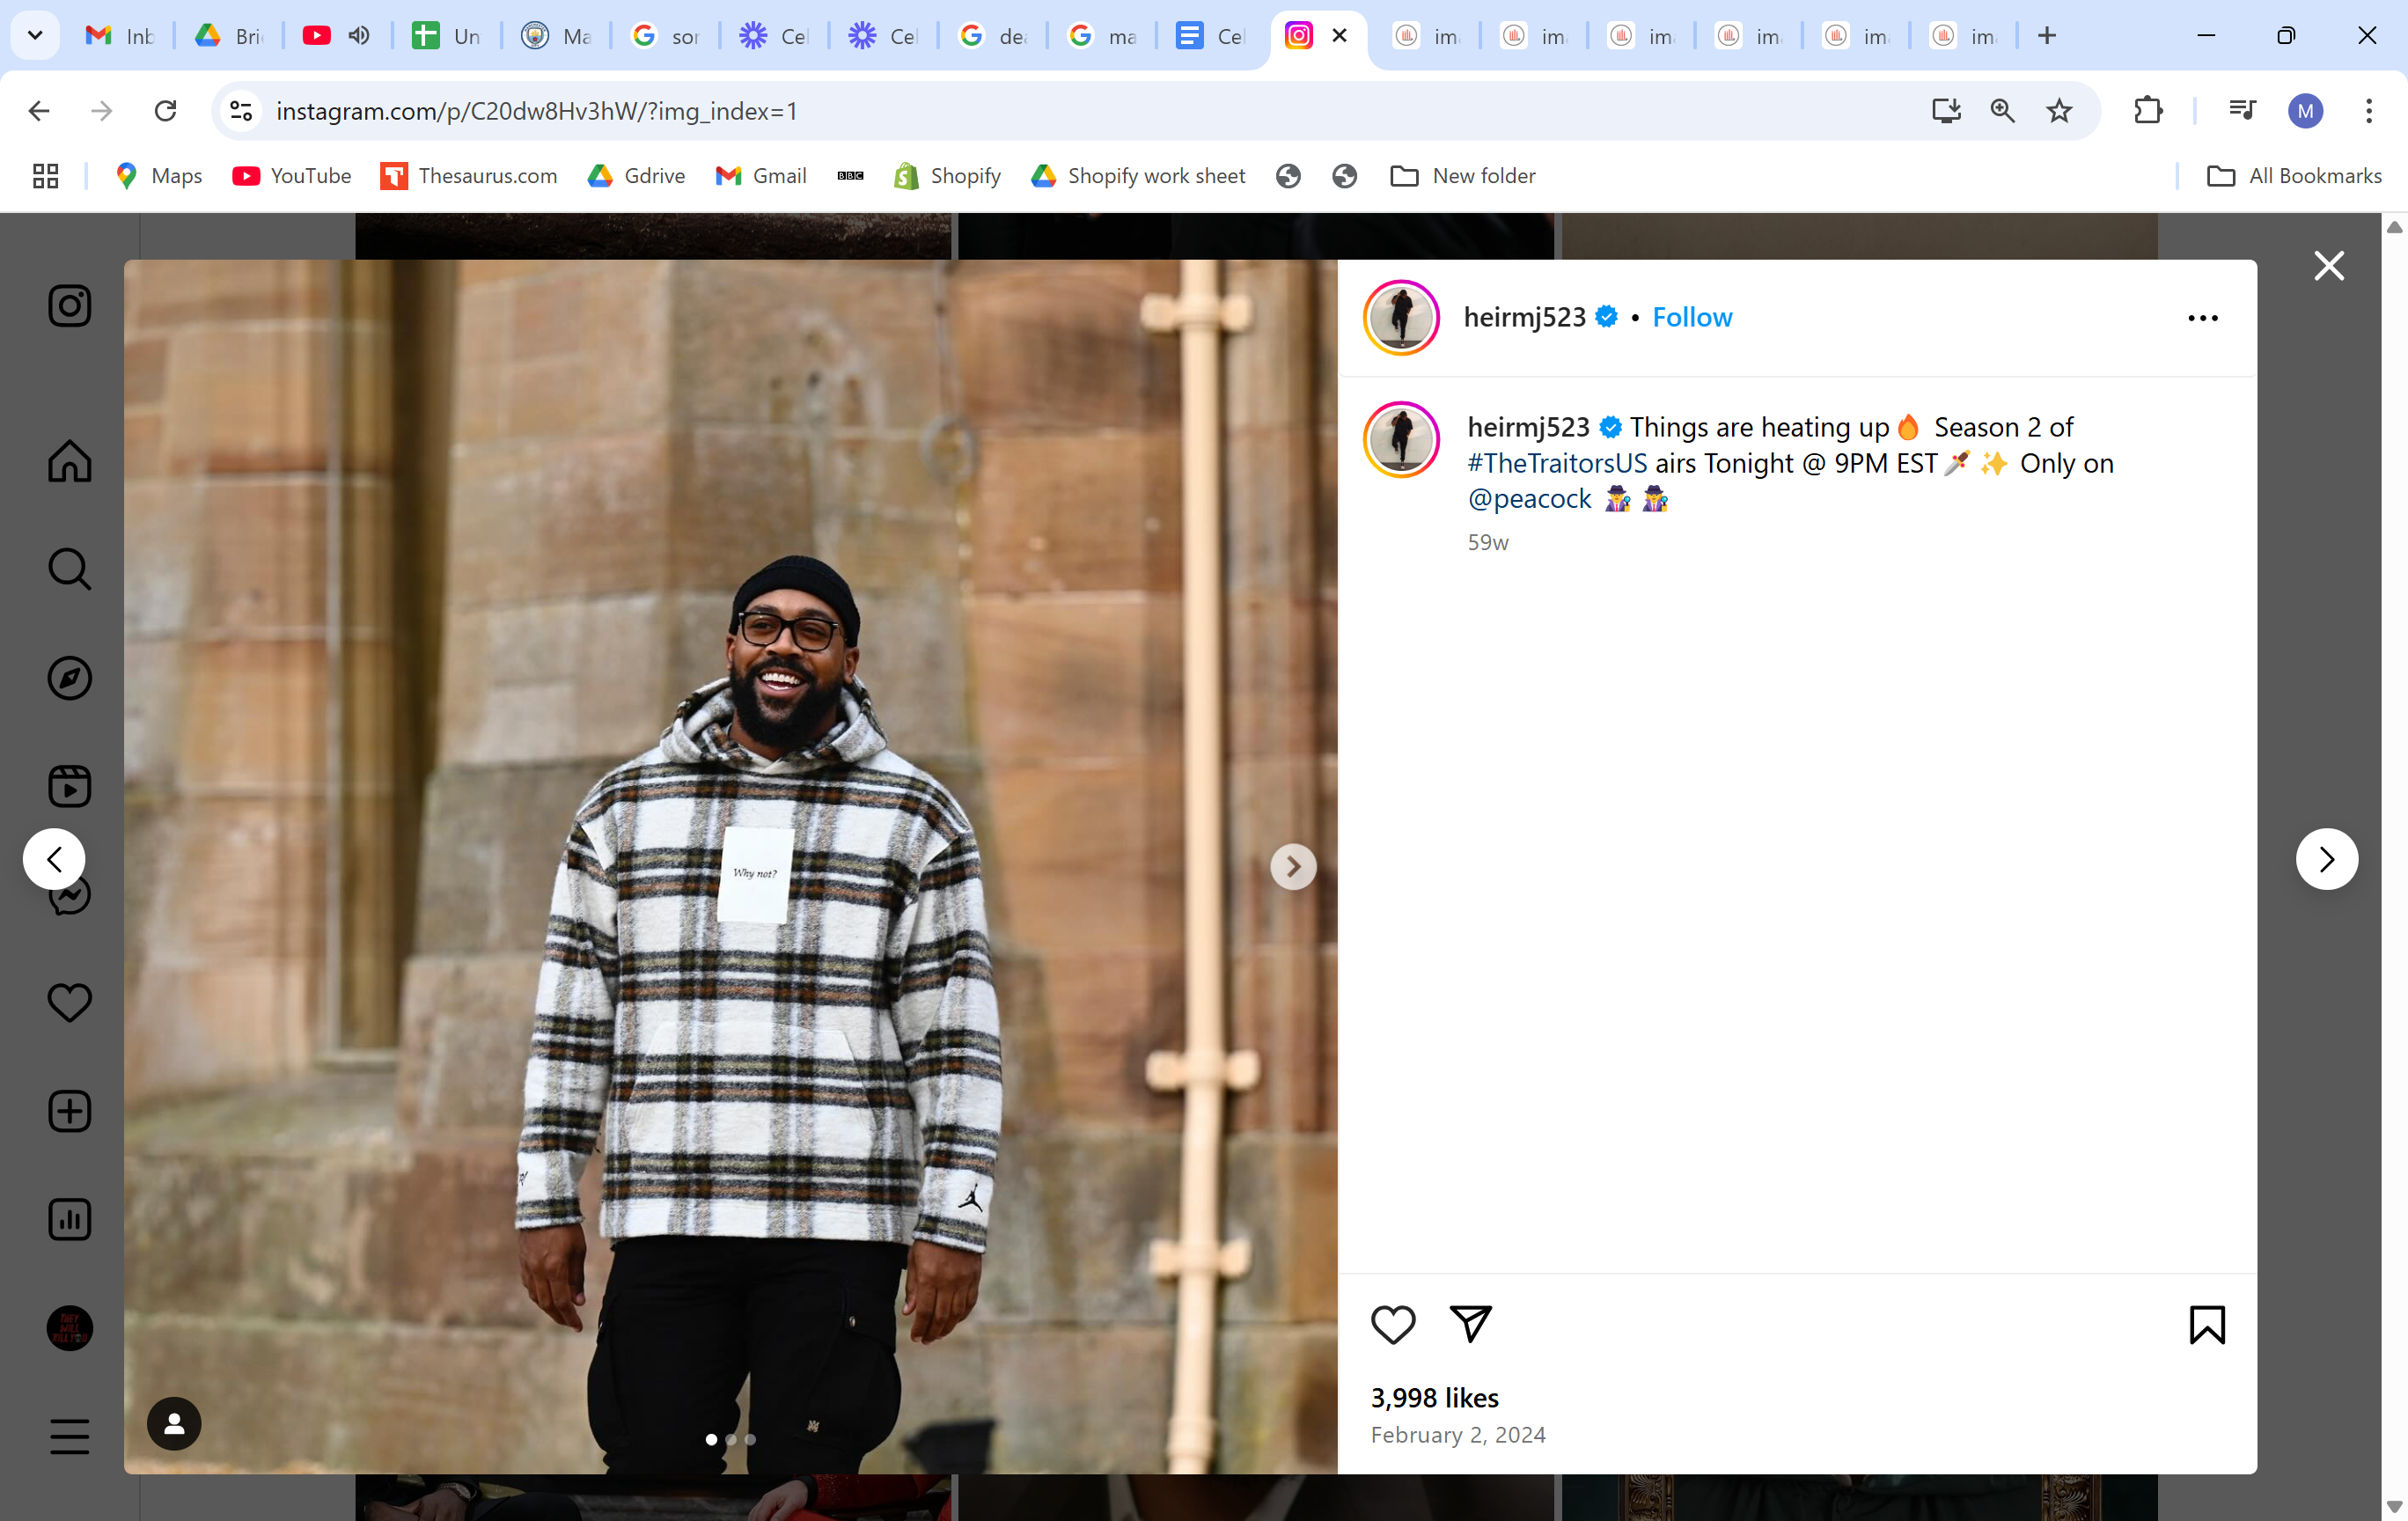The height and width of the screenshot is (1521, 2408).
Task: Show tagged people on the photo
Action: point(174,1423)
